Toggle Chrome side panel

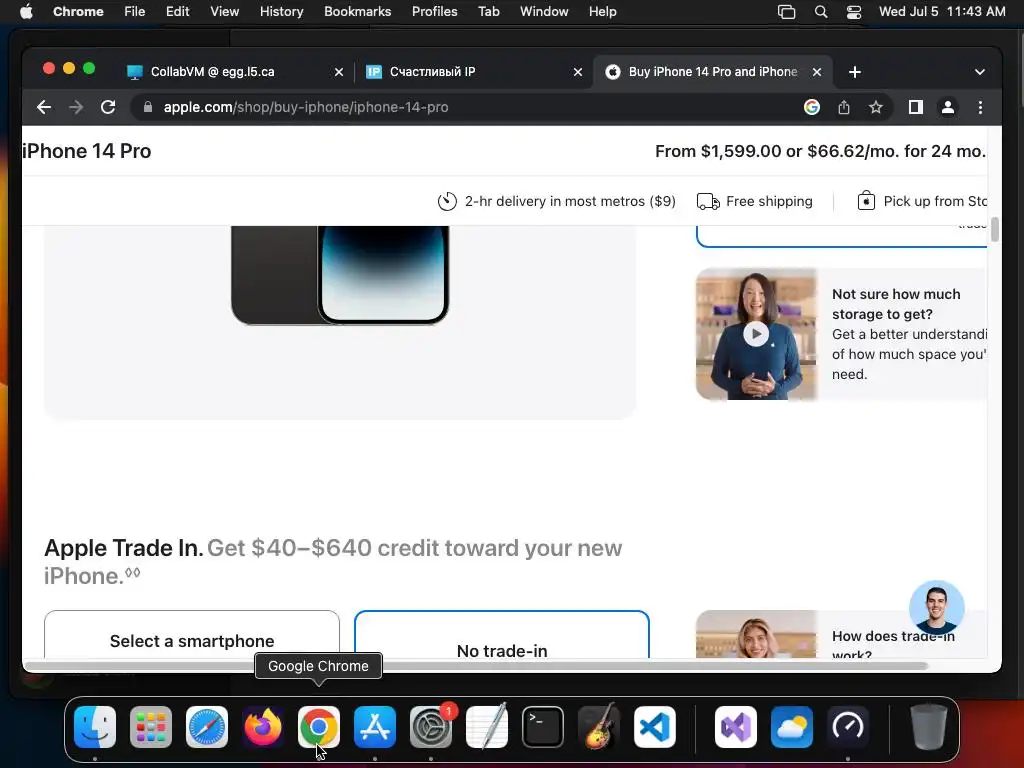tap(916, 107)
